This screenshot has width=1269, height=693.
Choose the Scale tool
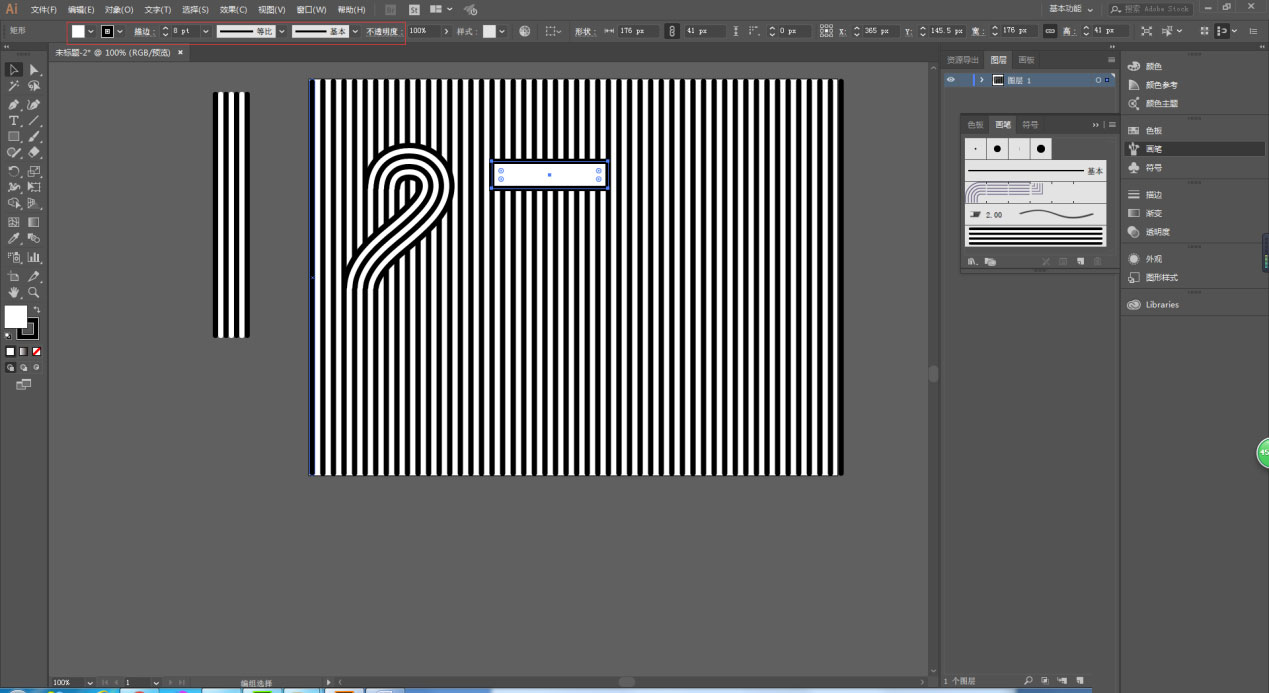(34, 171)
